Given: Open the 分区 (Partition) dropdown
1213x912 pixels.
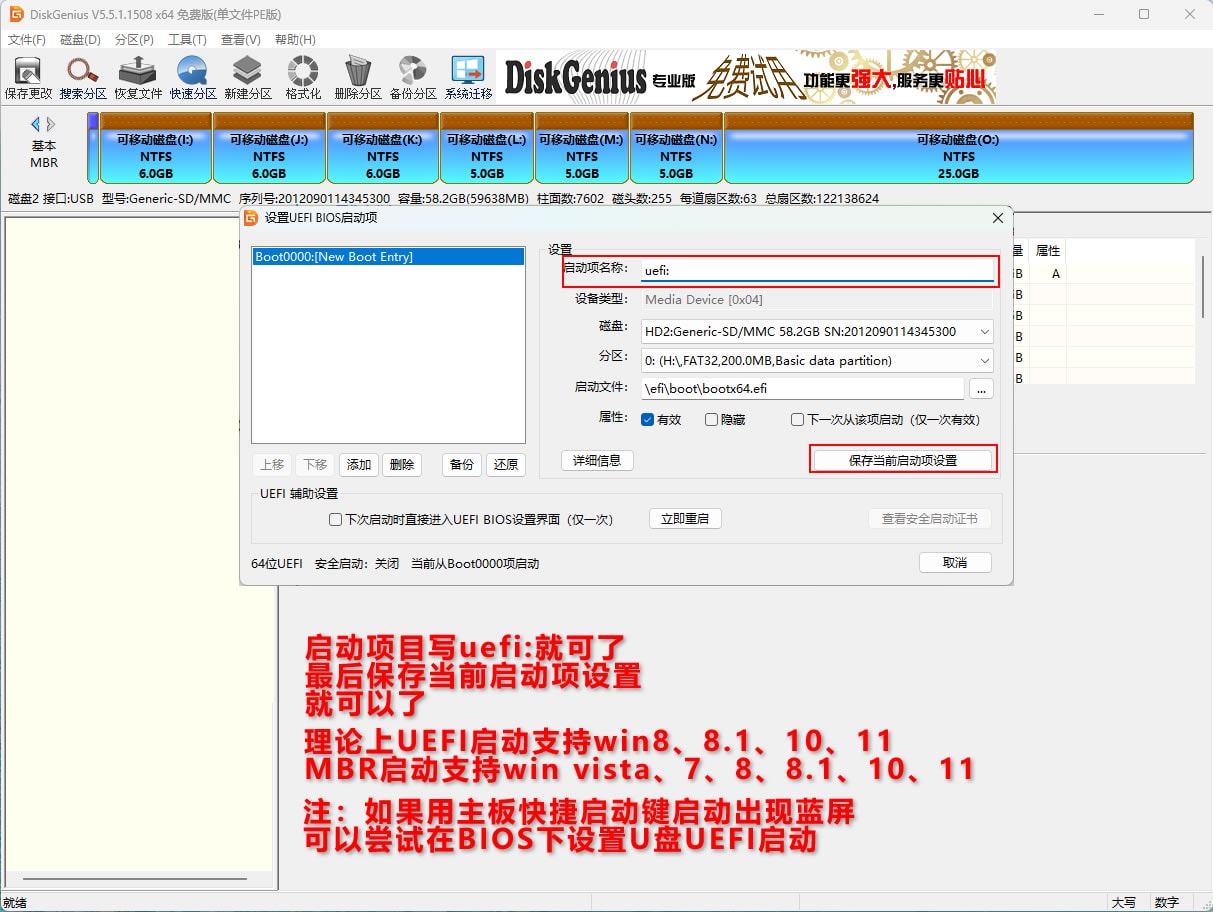Looking at the screenshot, I should pyautogui.click(x=984, y=360).
